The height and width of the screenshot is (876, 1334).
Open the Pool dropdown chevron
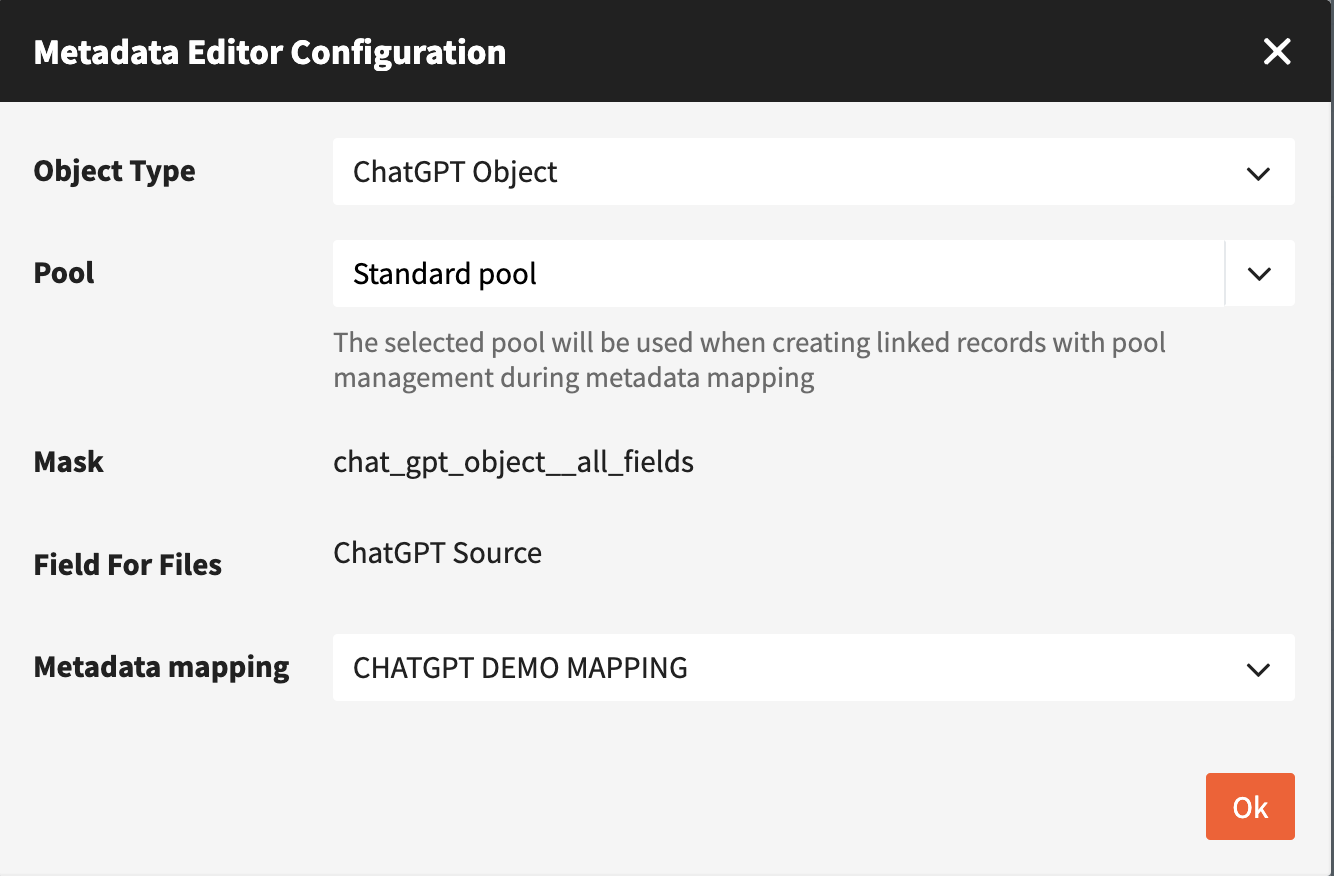tap(1259, 273)
